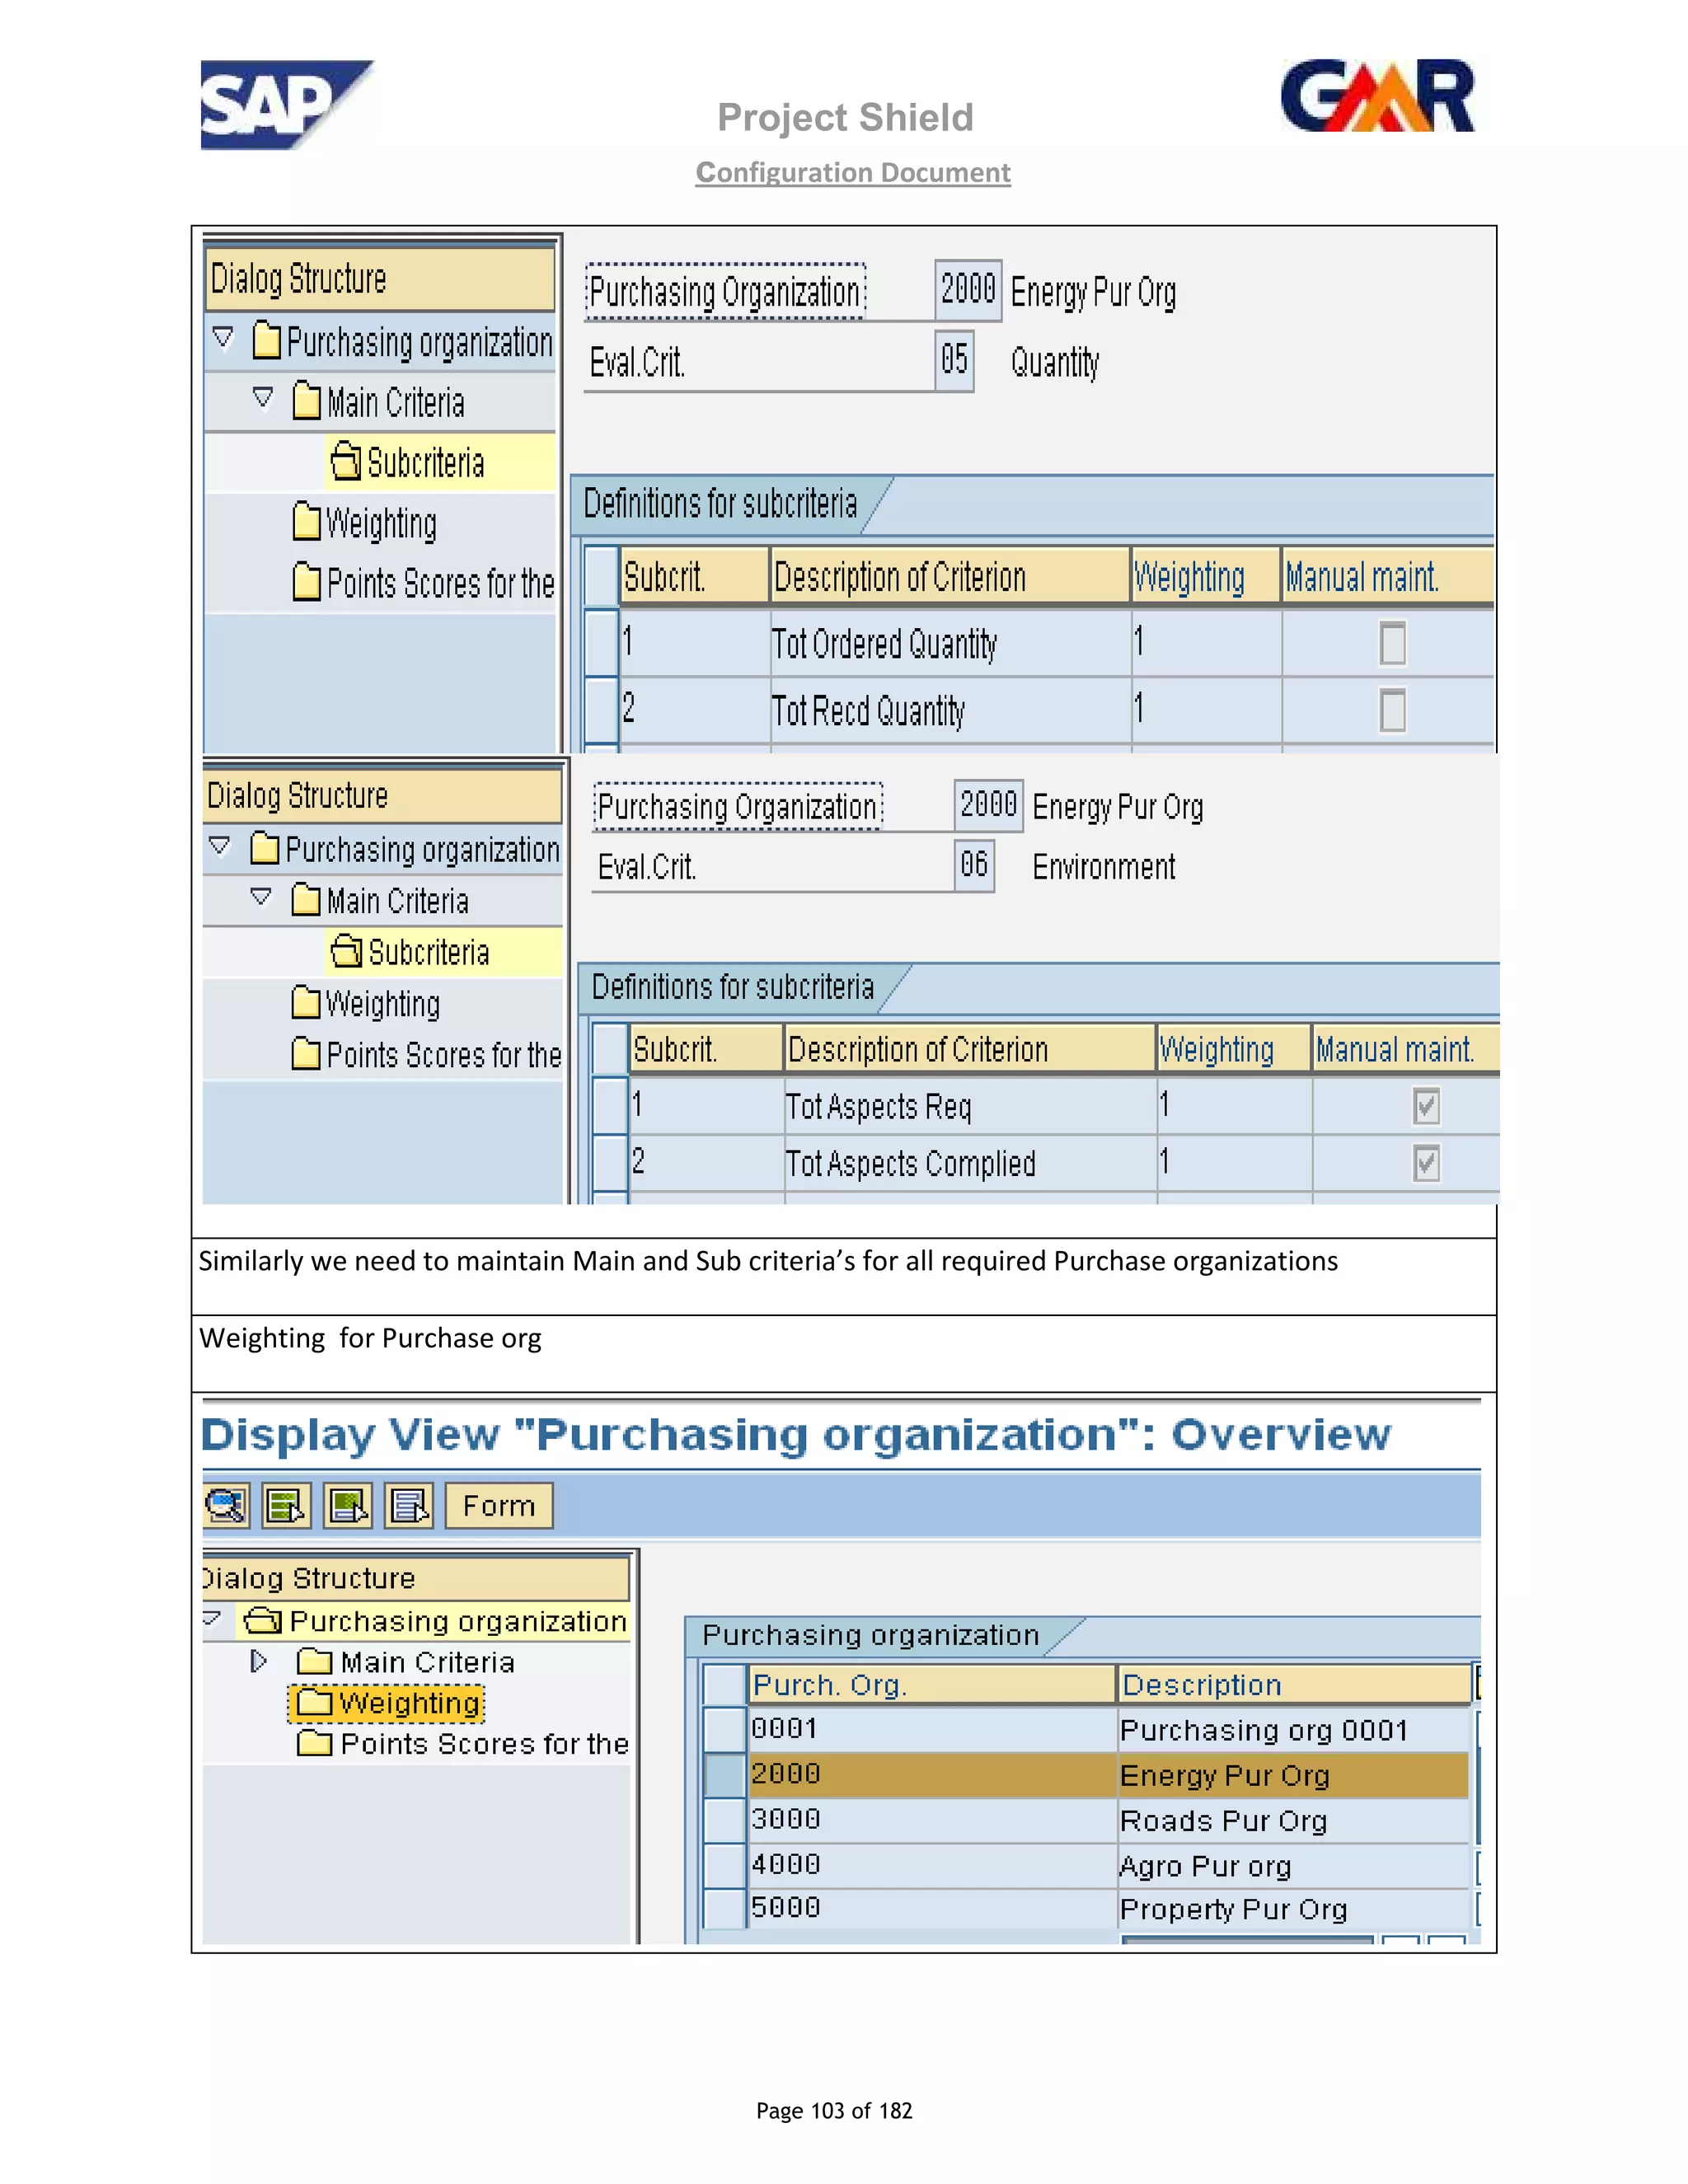Toggle Manual maint. checkbox for Tot Ordered Quantity
This screenshot has width=1688, height=2184.
coord(1392,643)
